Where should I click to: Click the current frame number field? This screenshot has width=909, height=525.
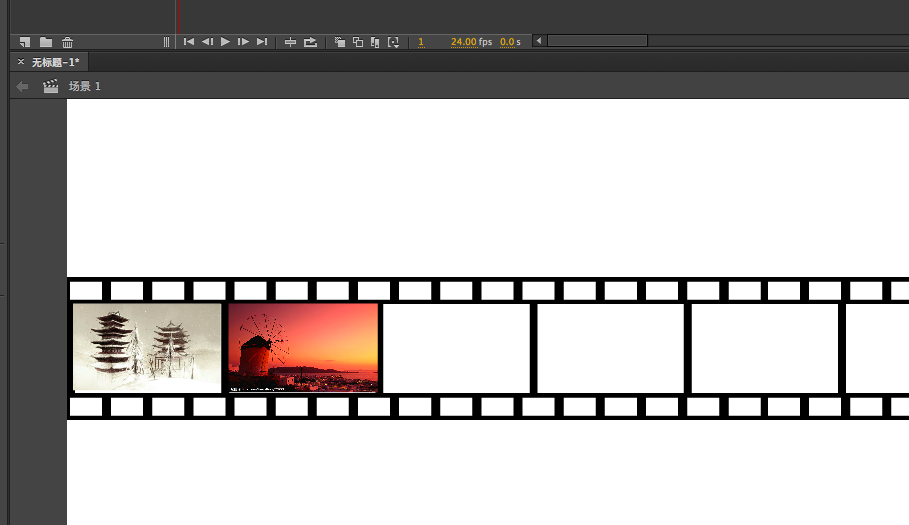click(421, 42)
